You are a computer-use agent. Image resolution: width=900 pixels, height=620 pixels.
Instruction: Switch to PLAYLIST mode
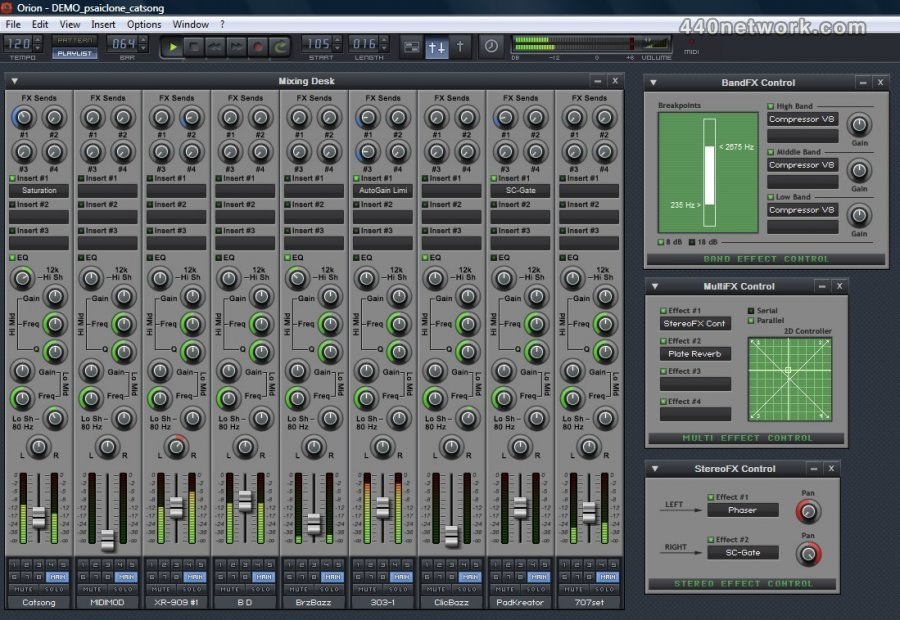click(x=75, y=53)
